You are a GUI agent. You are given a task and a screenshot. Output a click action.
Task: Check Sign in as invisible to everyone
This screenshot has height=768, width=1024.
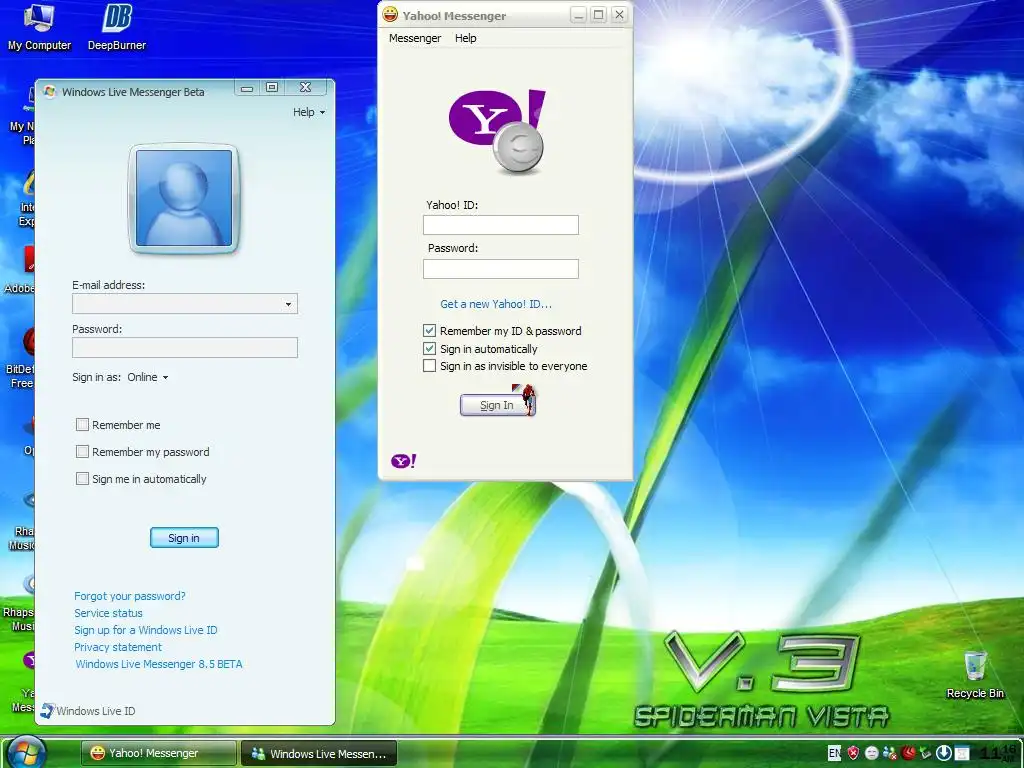429,366
